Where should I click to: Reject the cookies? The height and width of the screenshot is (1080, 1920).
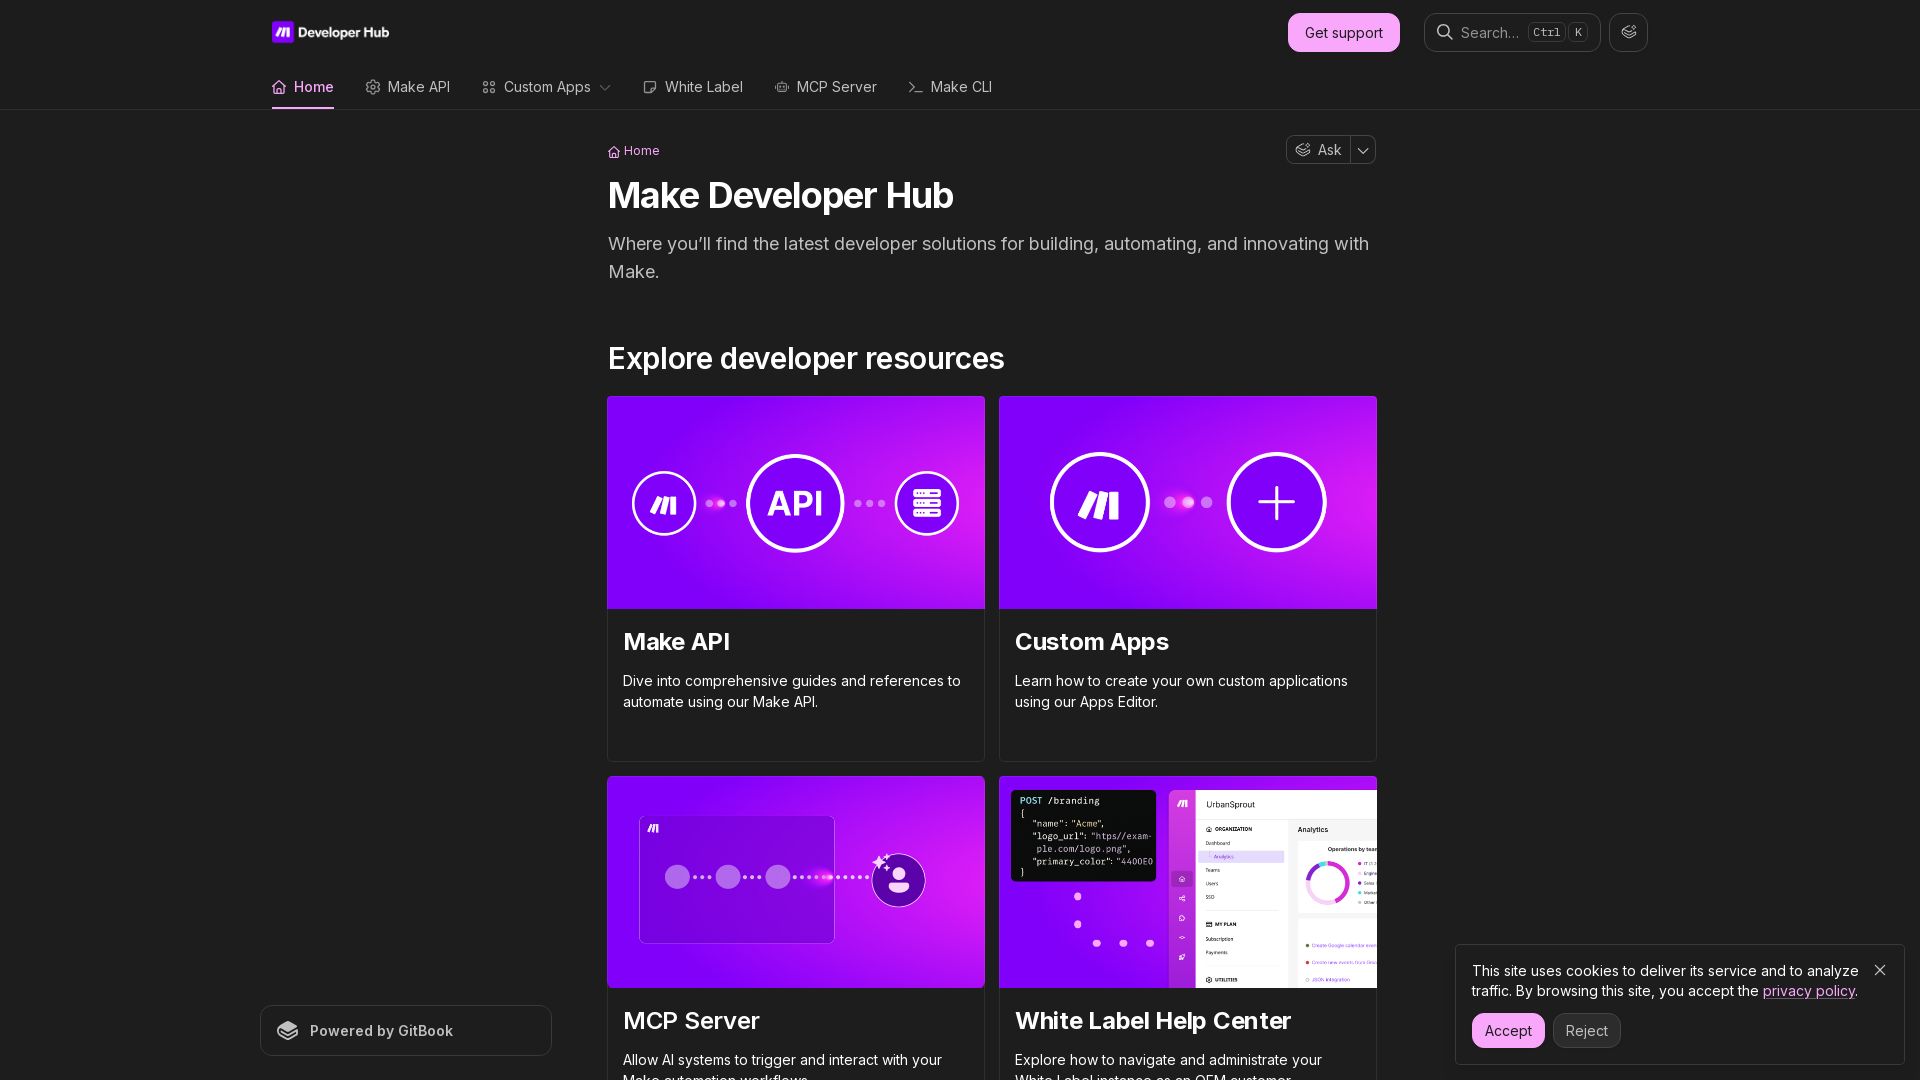tap(1587, 1031)
